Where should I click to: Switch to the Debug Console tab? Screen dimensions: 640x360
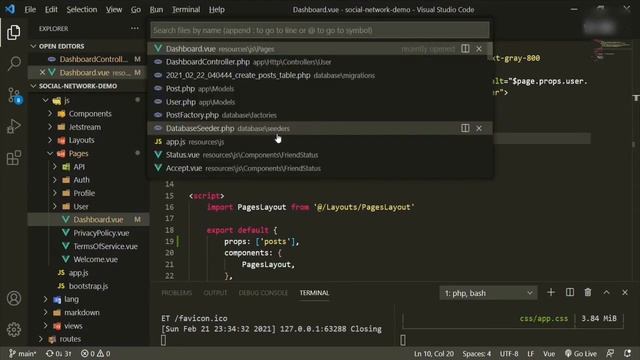[263, 293]
